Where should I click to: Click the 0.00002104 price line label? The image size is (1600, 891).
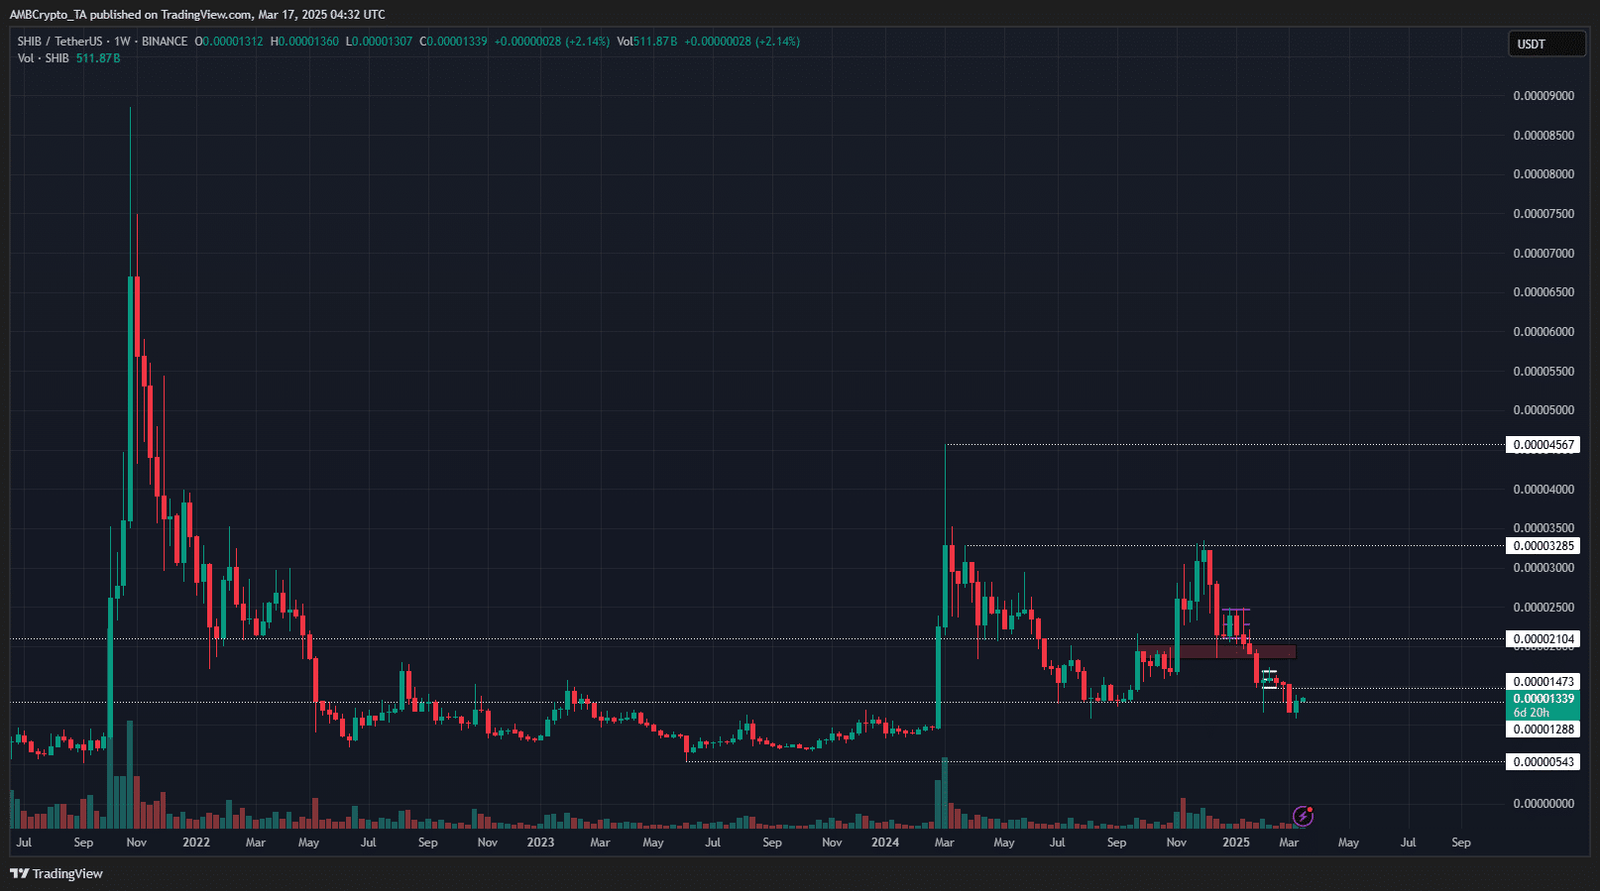(1543, 639)
